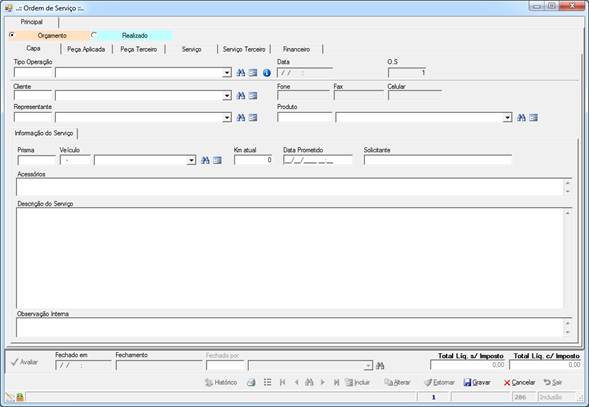Click the binoculars search icon beside Cliente
The height and width of the screenshot is (407, 589).
[241, 95]
